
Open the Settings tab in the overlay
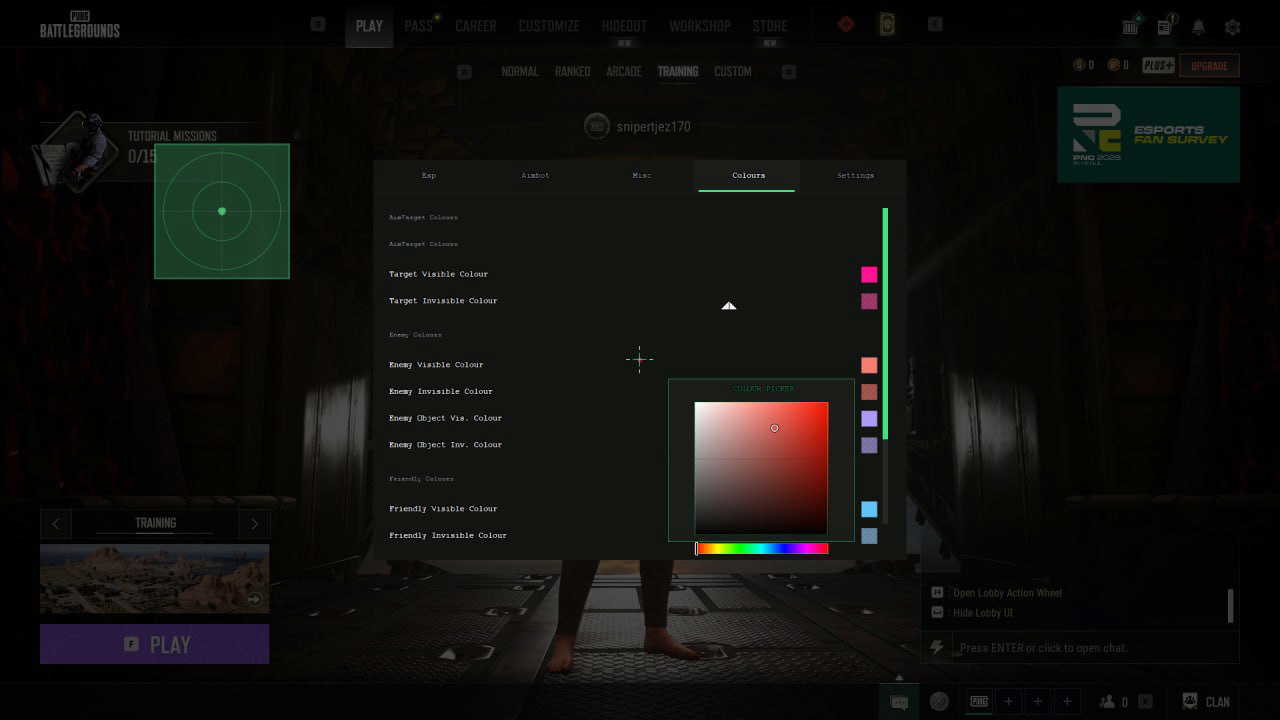pyautogui.click(x=855, y=175)
